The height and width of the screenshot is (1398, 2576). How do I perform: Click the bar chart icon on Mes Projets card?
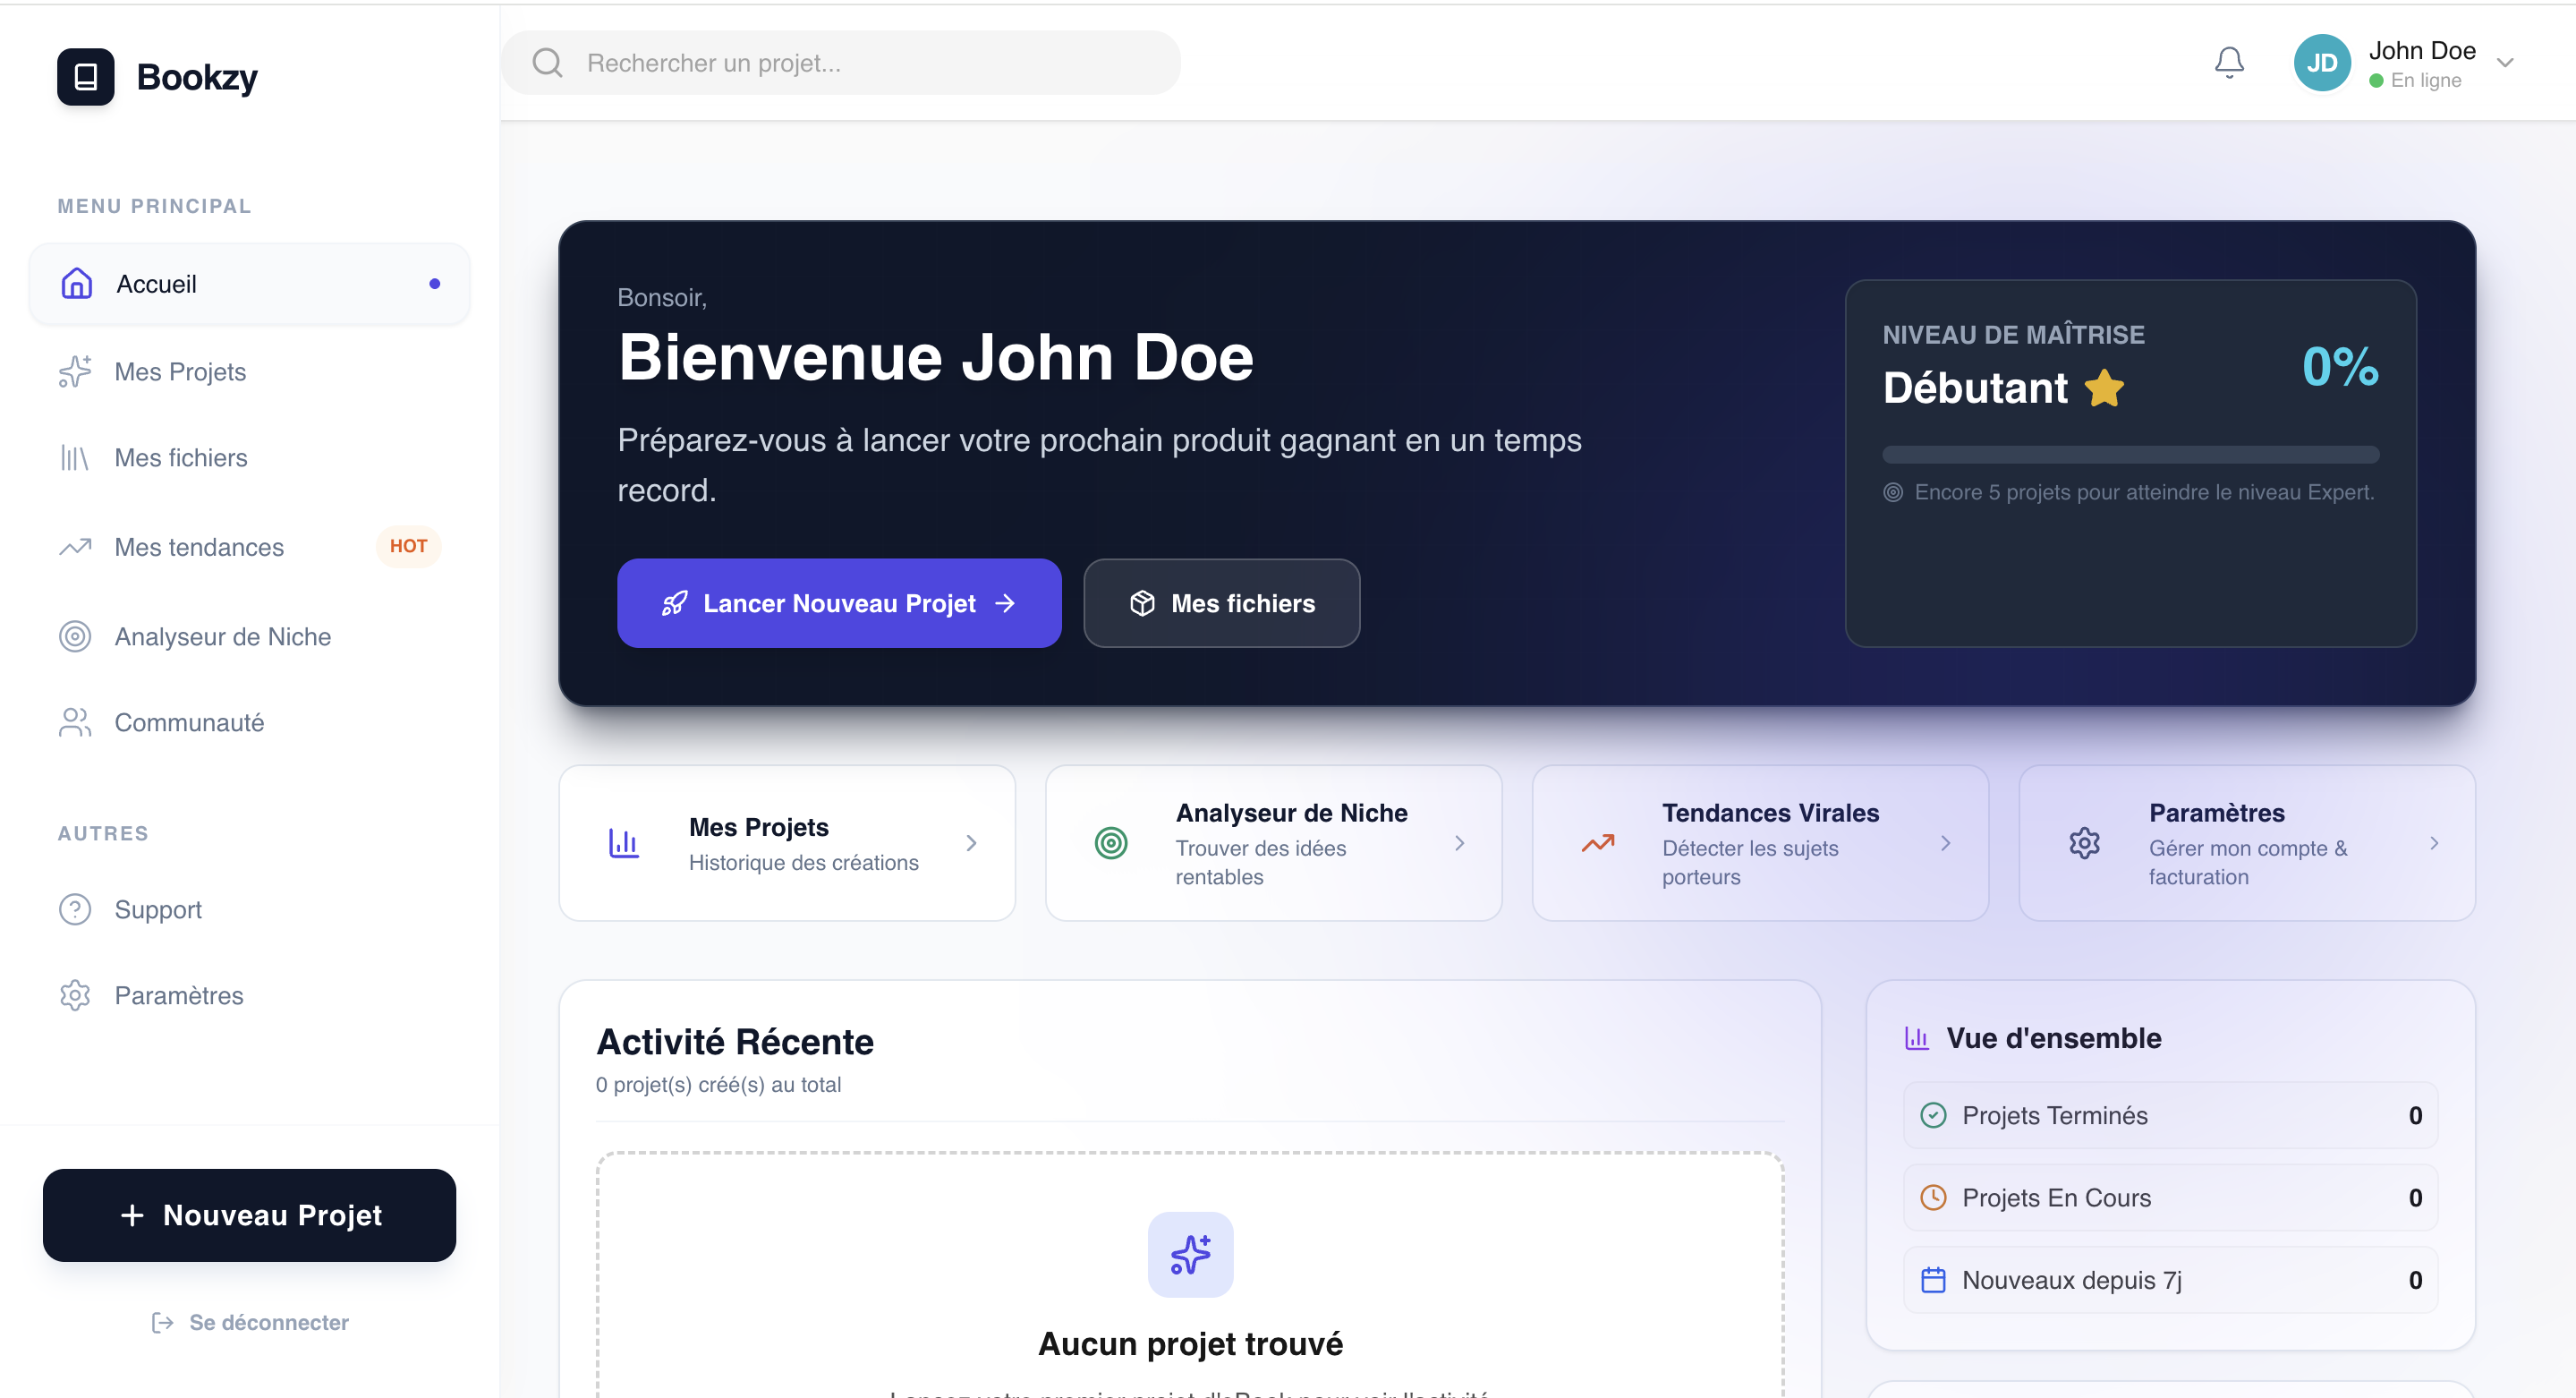pyautogui.click(x=624, y=843)
